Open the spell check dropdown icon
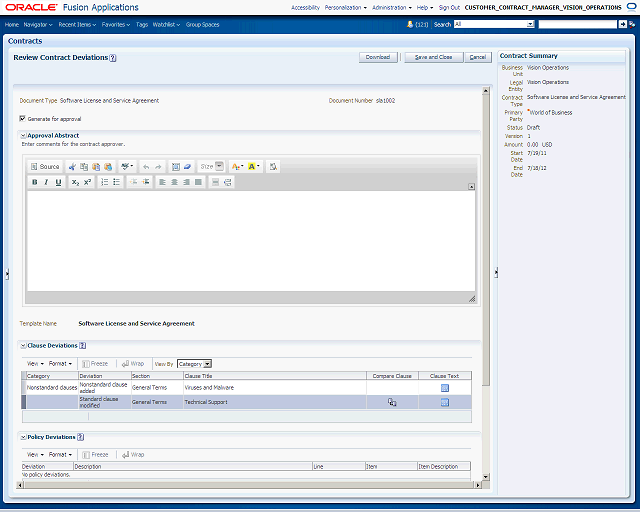 pyautogui.click(x=127, y=167)
